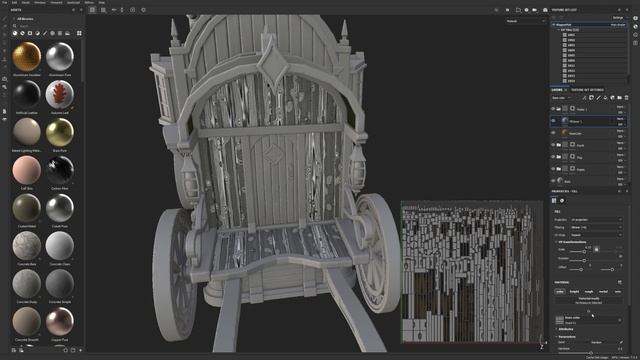Filter assets by smart masks square icon
Image resolution: width=640 pixels, height=360 pixels.
[30, 33]
